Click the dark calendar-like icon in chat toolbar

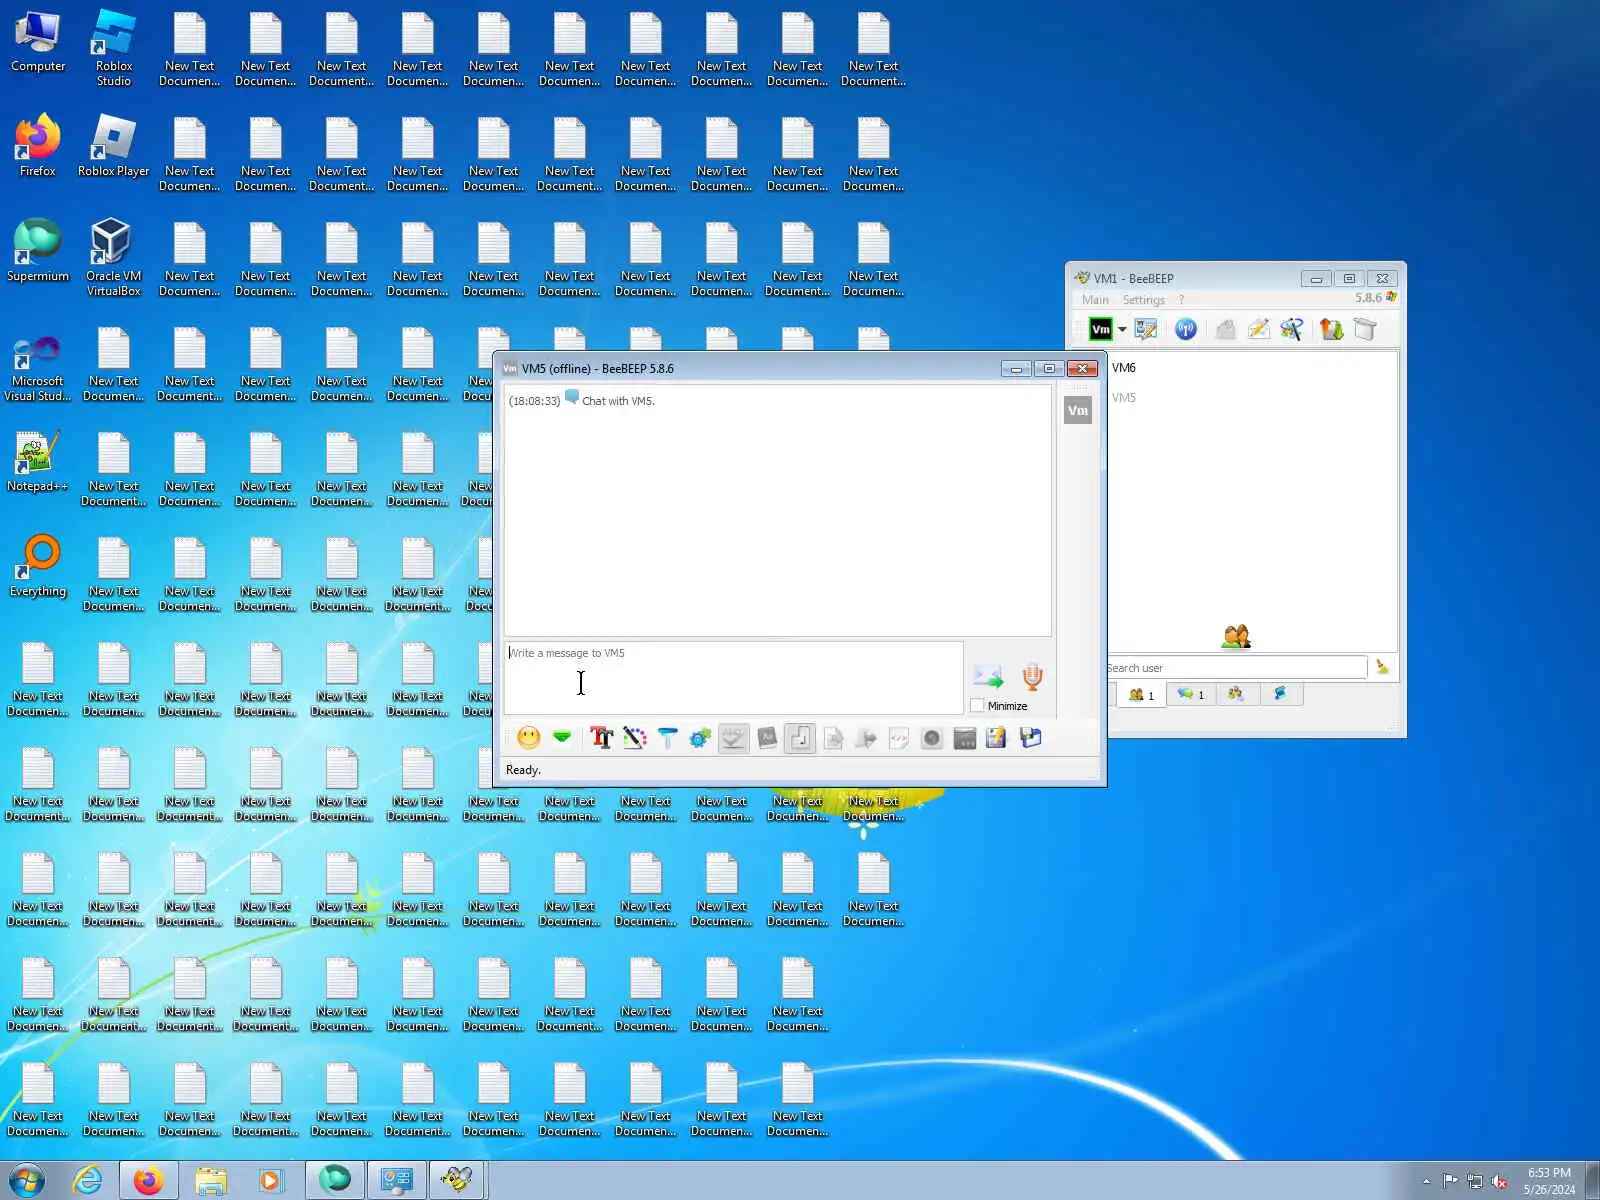point(964,738)
